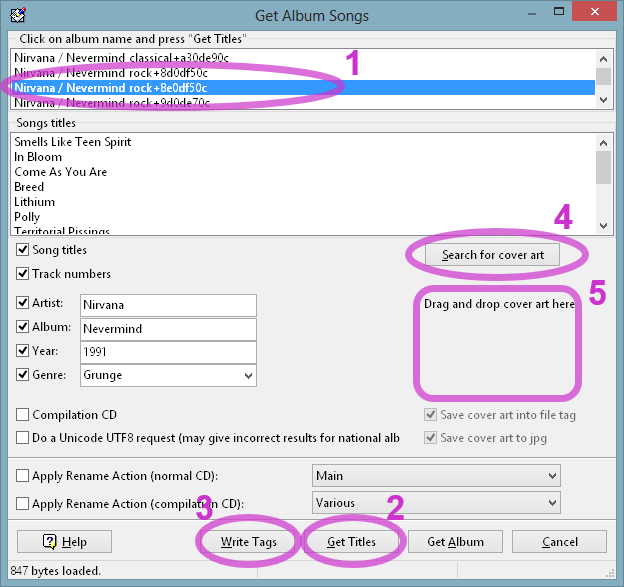Image resolution: width=624 pixels, height=587 pixels.
Task: Click the song titles scrollbar thumb
Action: pos(603,167)
